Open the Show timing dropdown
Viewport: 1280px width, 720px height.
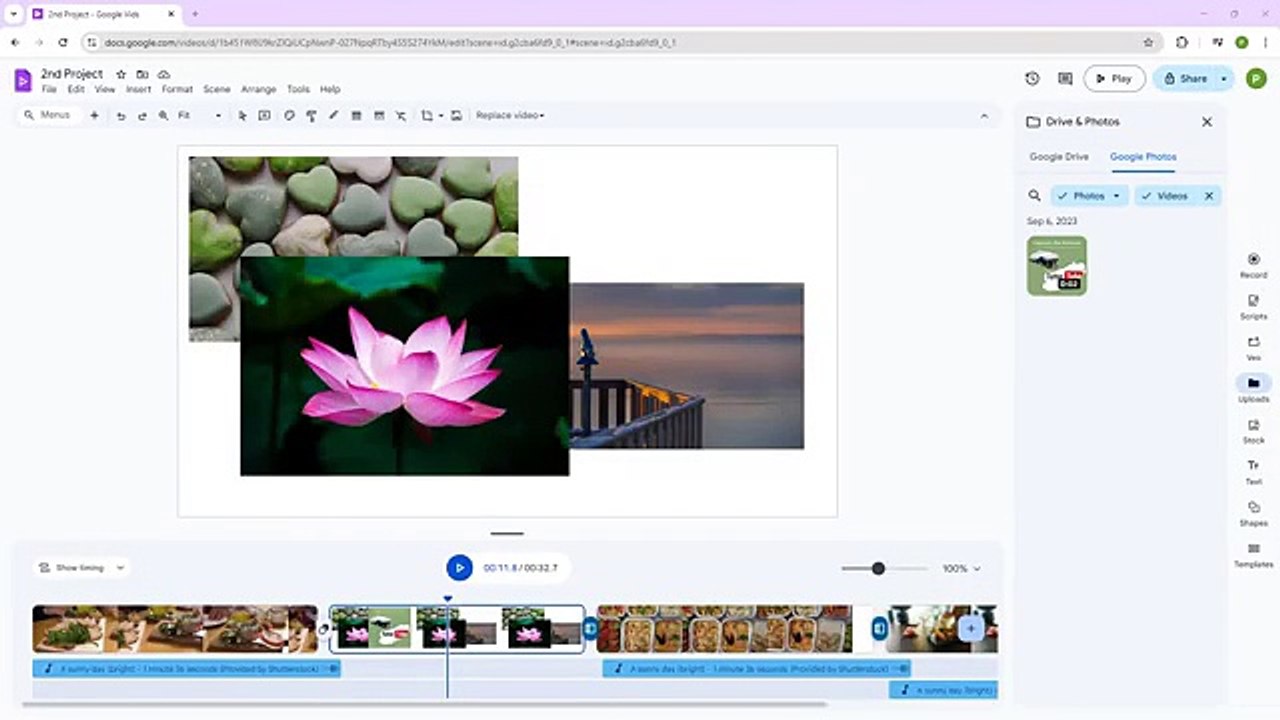pos(80,568)
